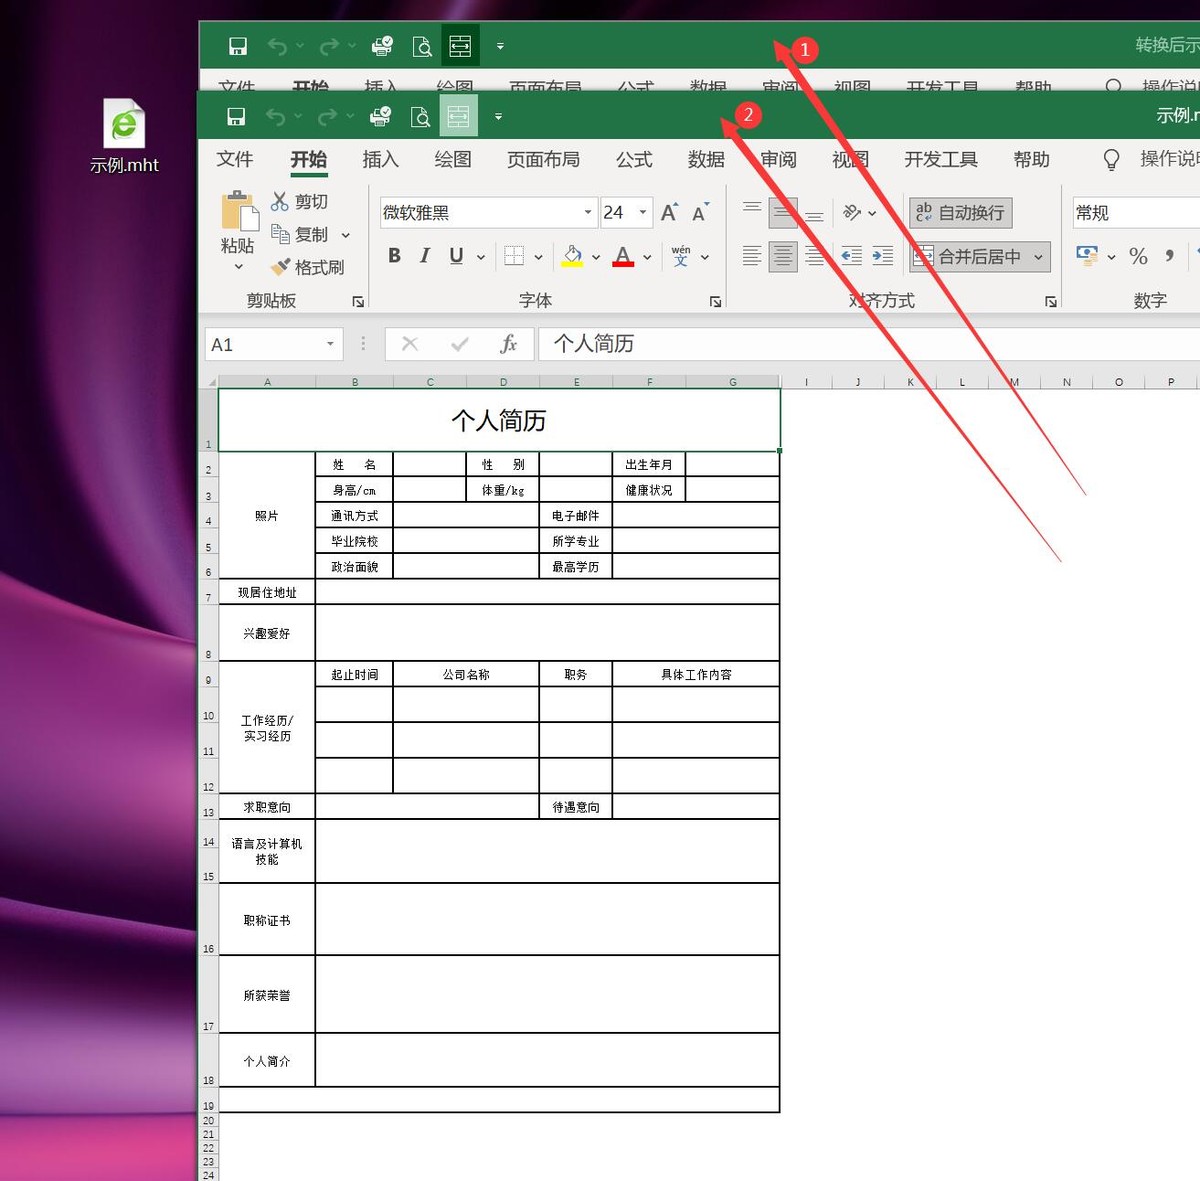Image resolution: width=1200 pixels, height=1181 pixels.
Task: Open the 剪贴板 group dialog launcher icon
Action: 357,300
